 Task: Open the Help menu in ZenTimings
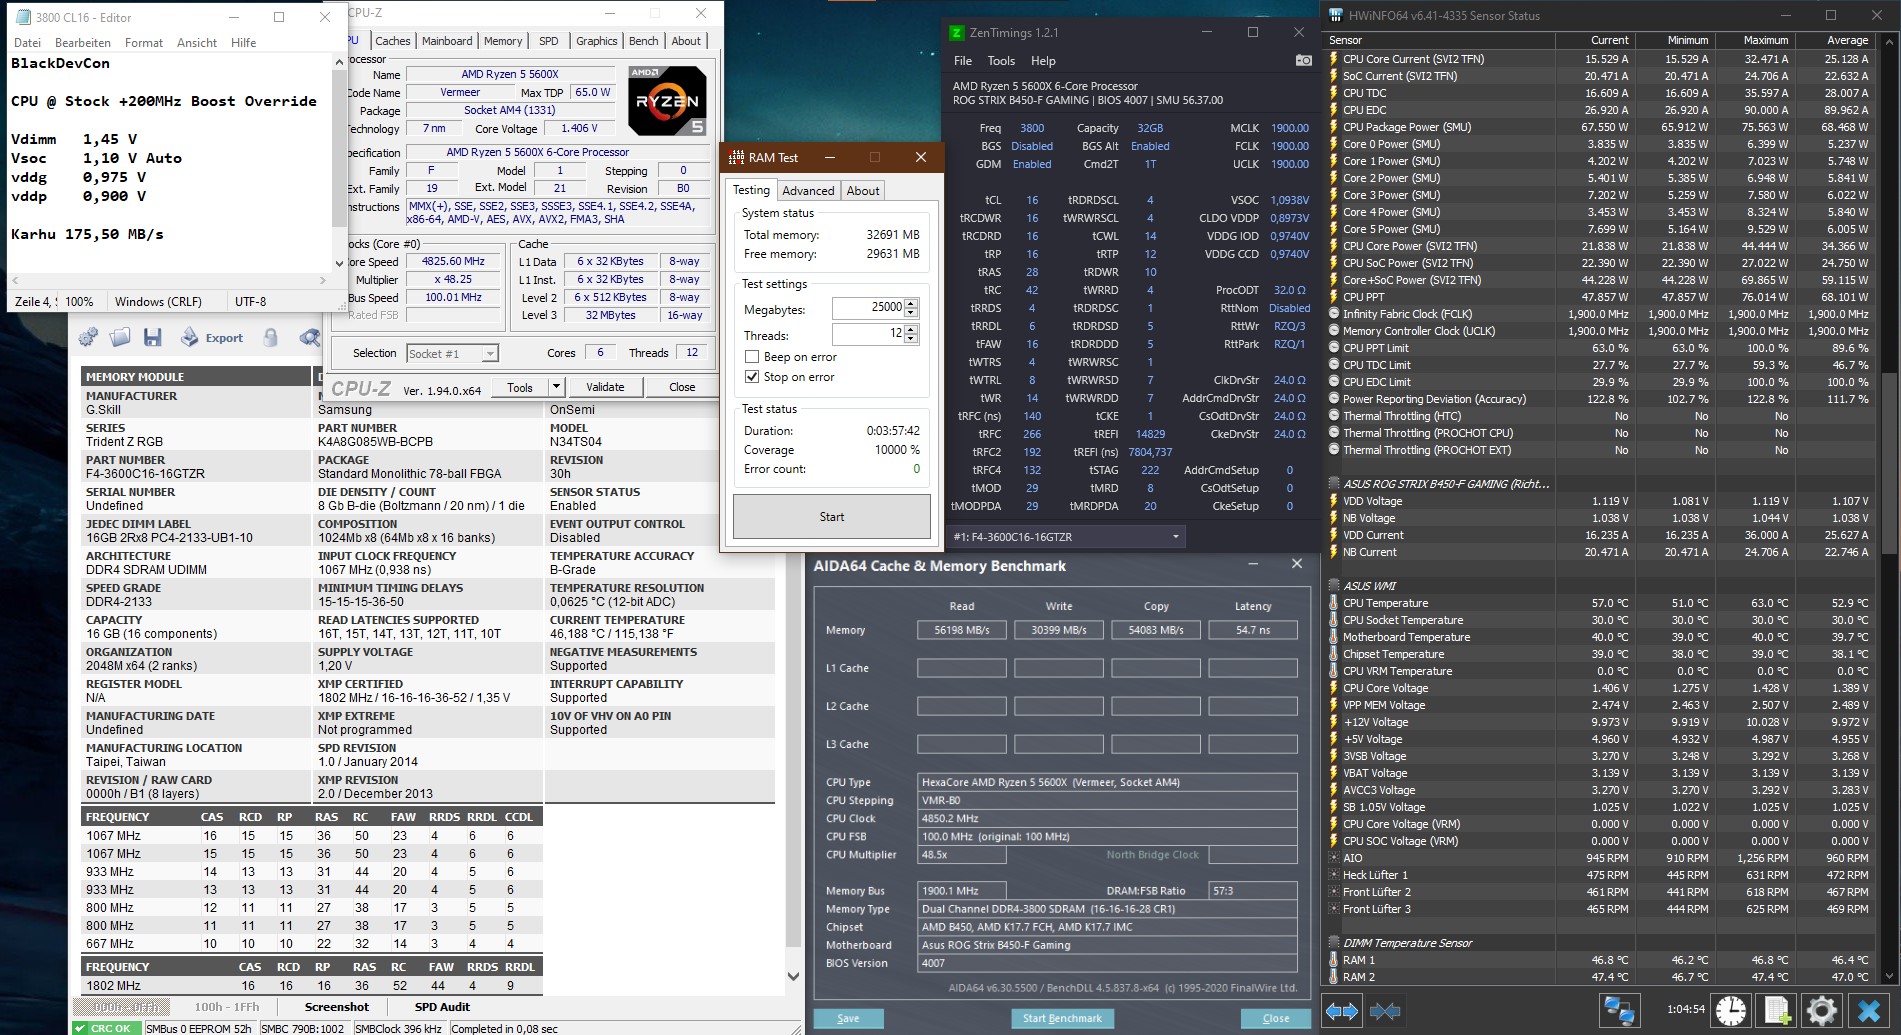point(1043,61)
